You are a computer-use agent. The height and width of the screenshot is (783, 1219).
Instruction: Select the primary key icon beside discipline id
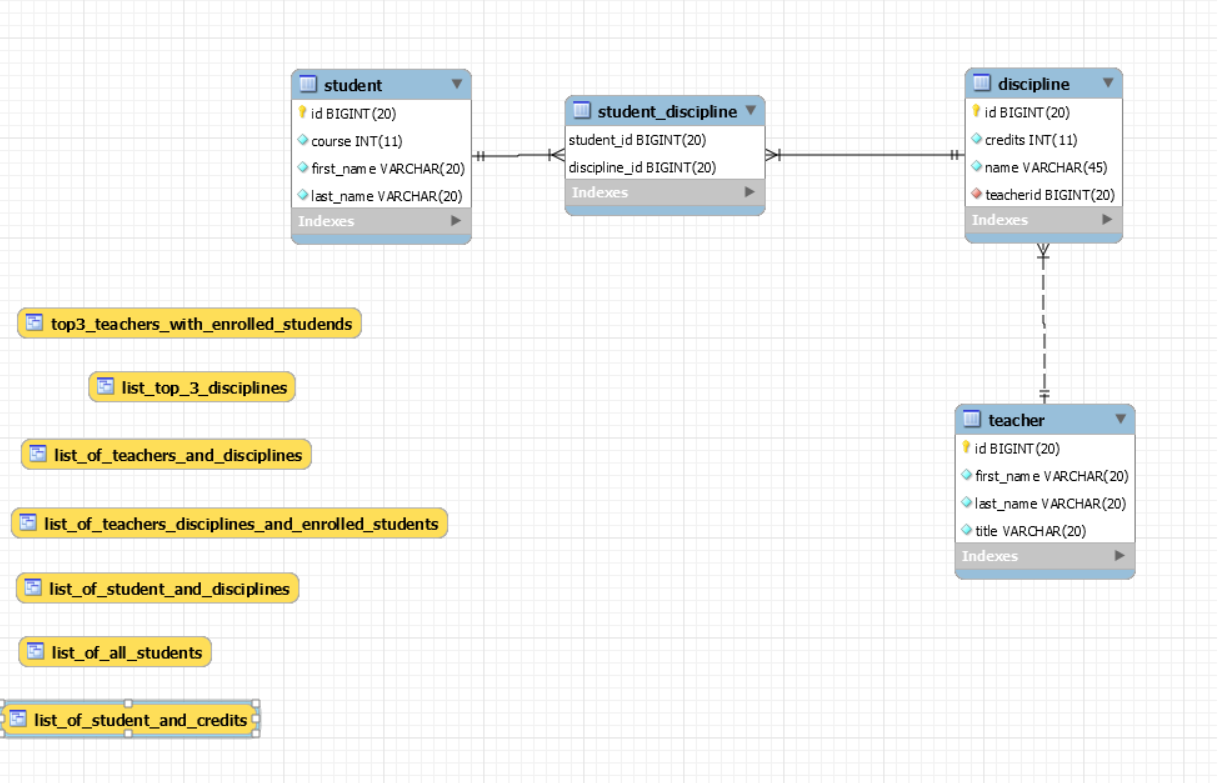976,112
